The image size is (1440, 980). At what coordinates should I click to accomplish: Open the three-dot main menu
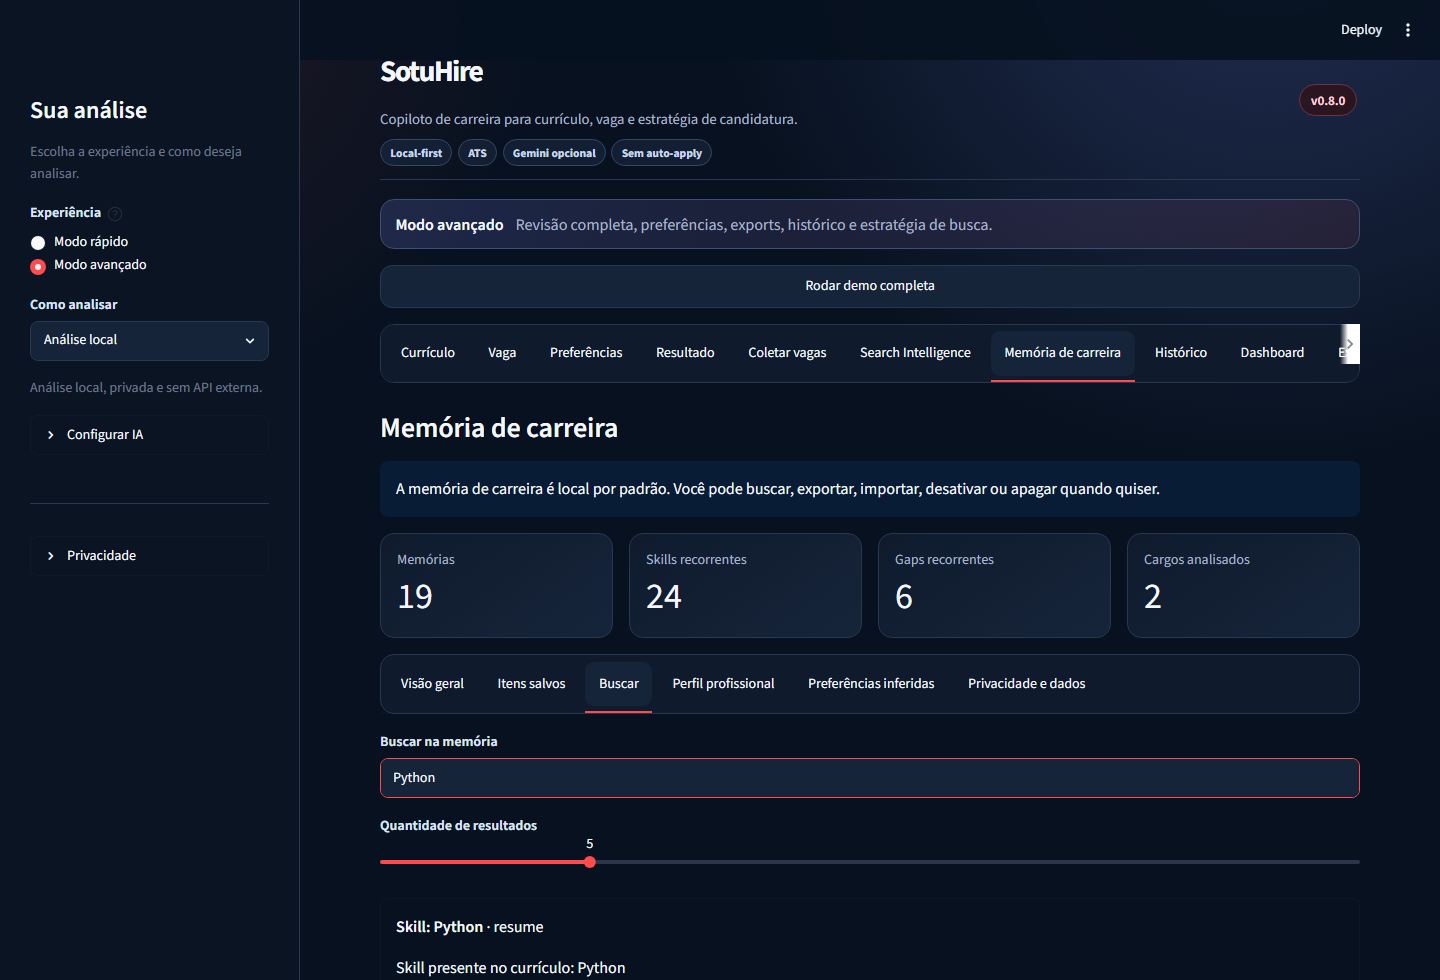[1408, 30]
